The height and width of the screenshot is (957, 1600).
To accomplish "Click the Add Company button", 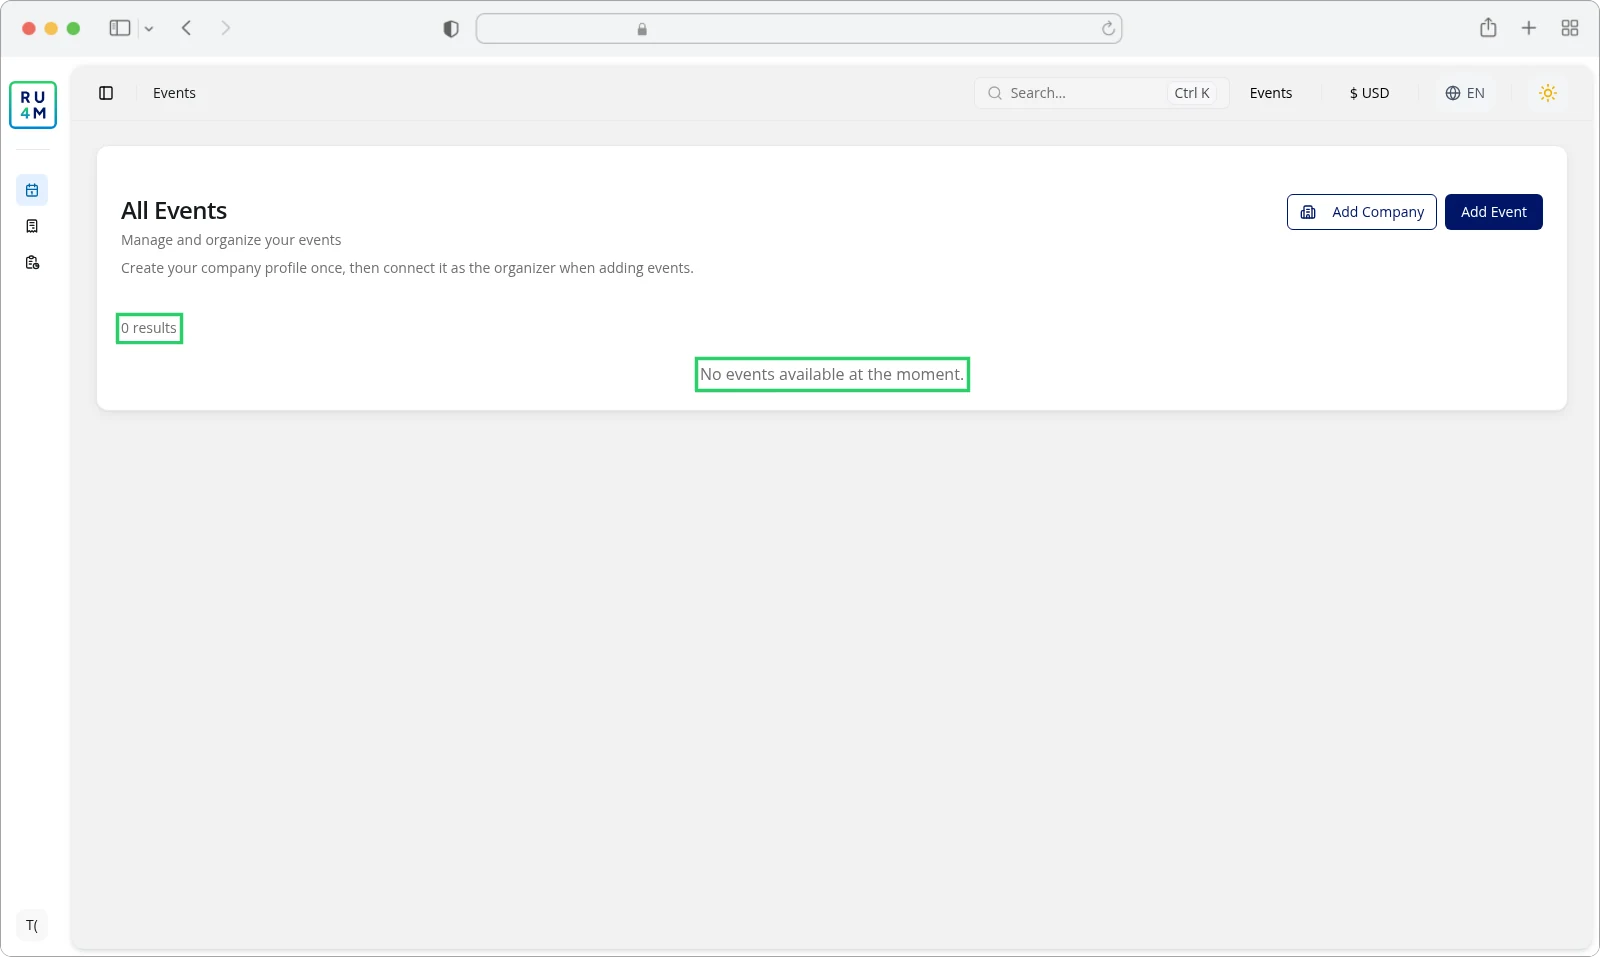I will point(1362,212).
